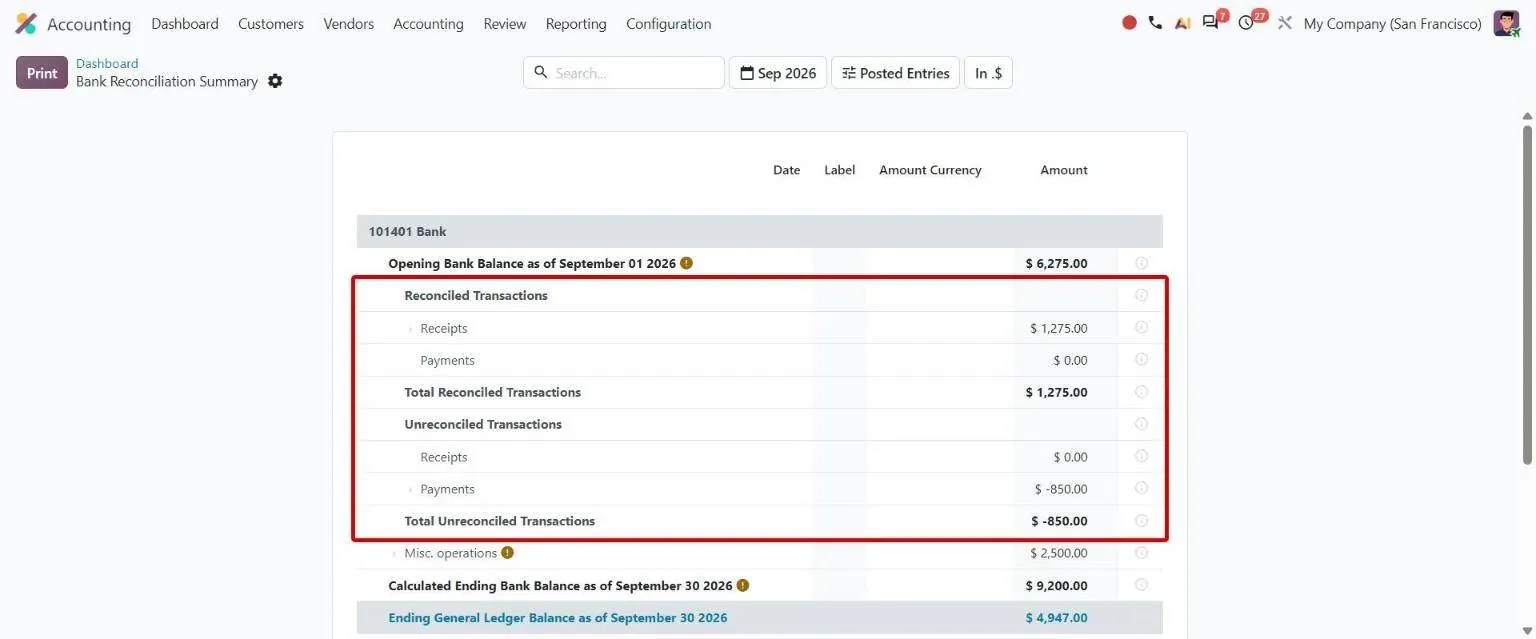The width and height of the screenshot is (1536, 639).
Task: Click the $ 4,947.00 ledger balance amount
Action: [1057, 618]
